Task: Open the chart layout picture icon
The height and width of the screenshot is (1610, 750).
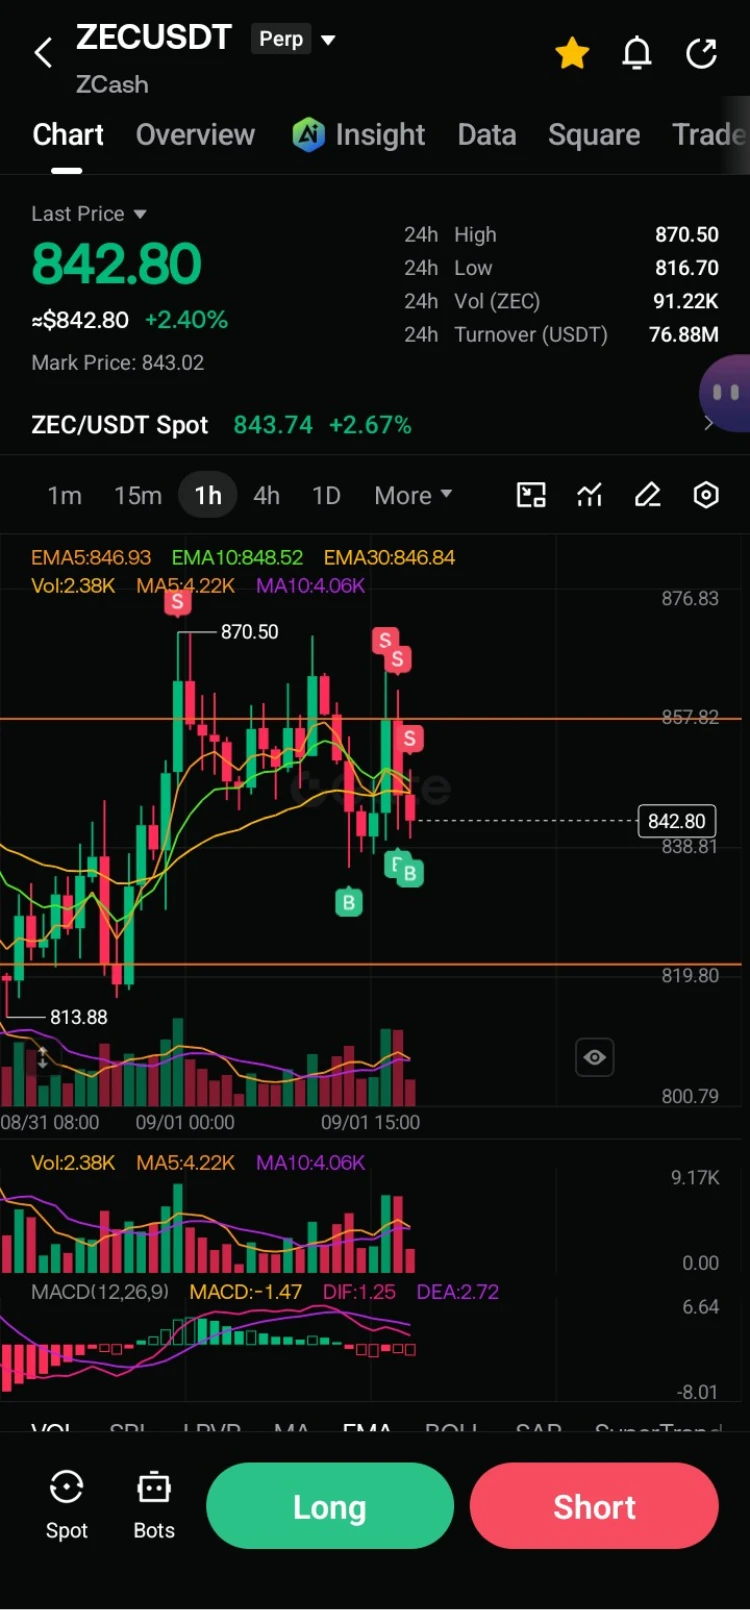Action: point(531,495)
